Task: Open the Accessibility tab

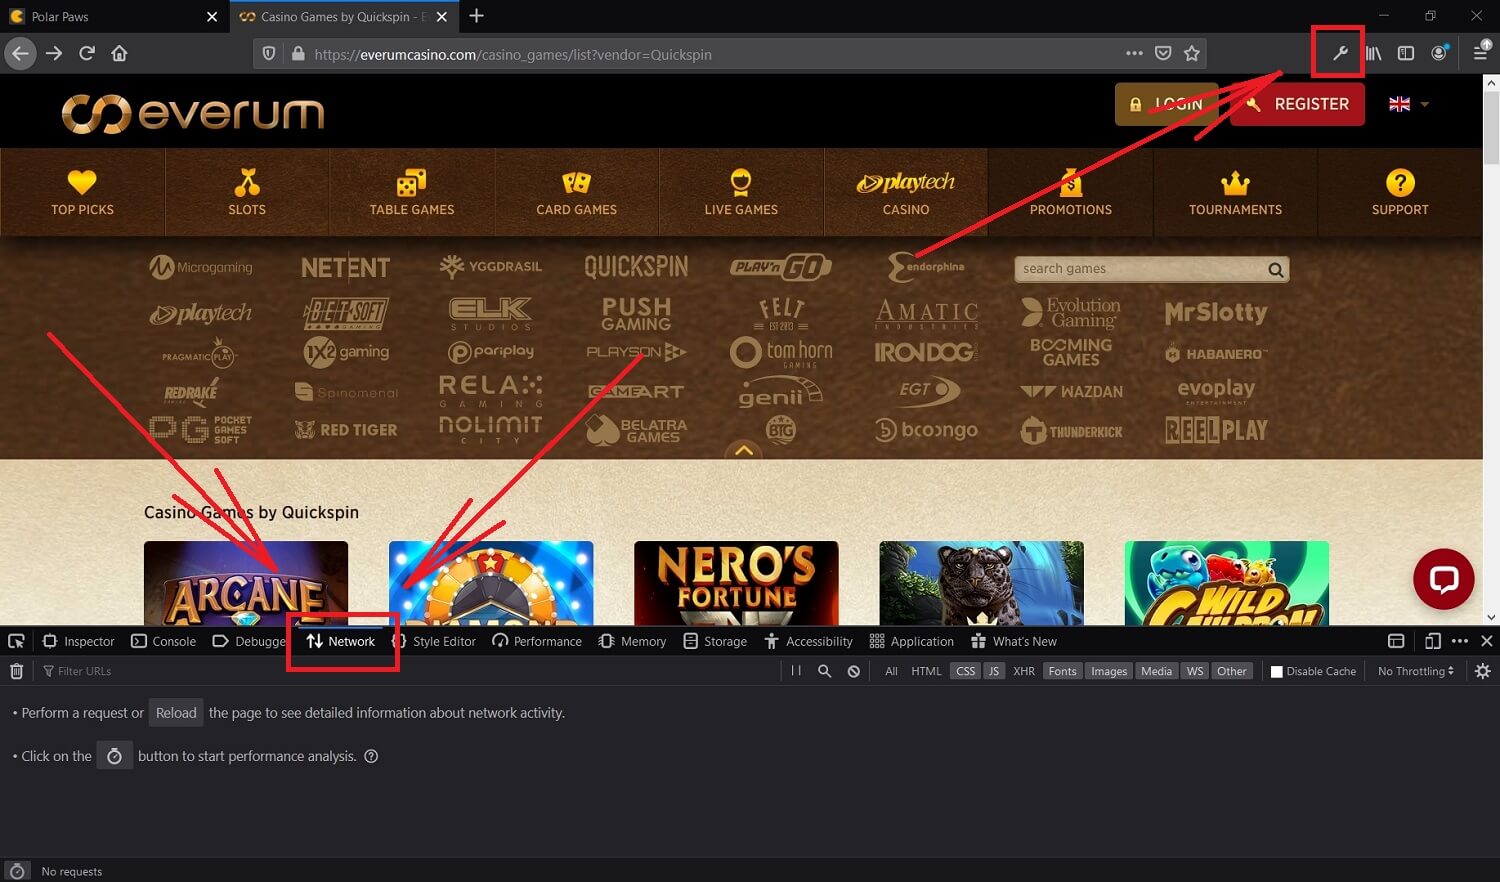Action: pos(809,641)
